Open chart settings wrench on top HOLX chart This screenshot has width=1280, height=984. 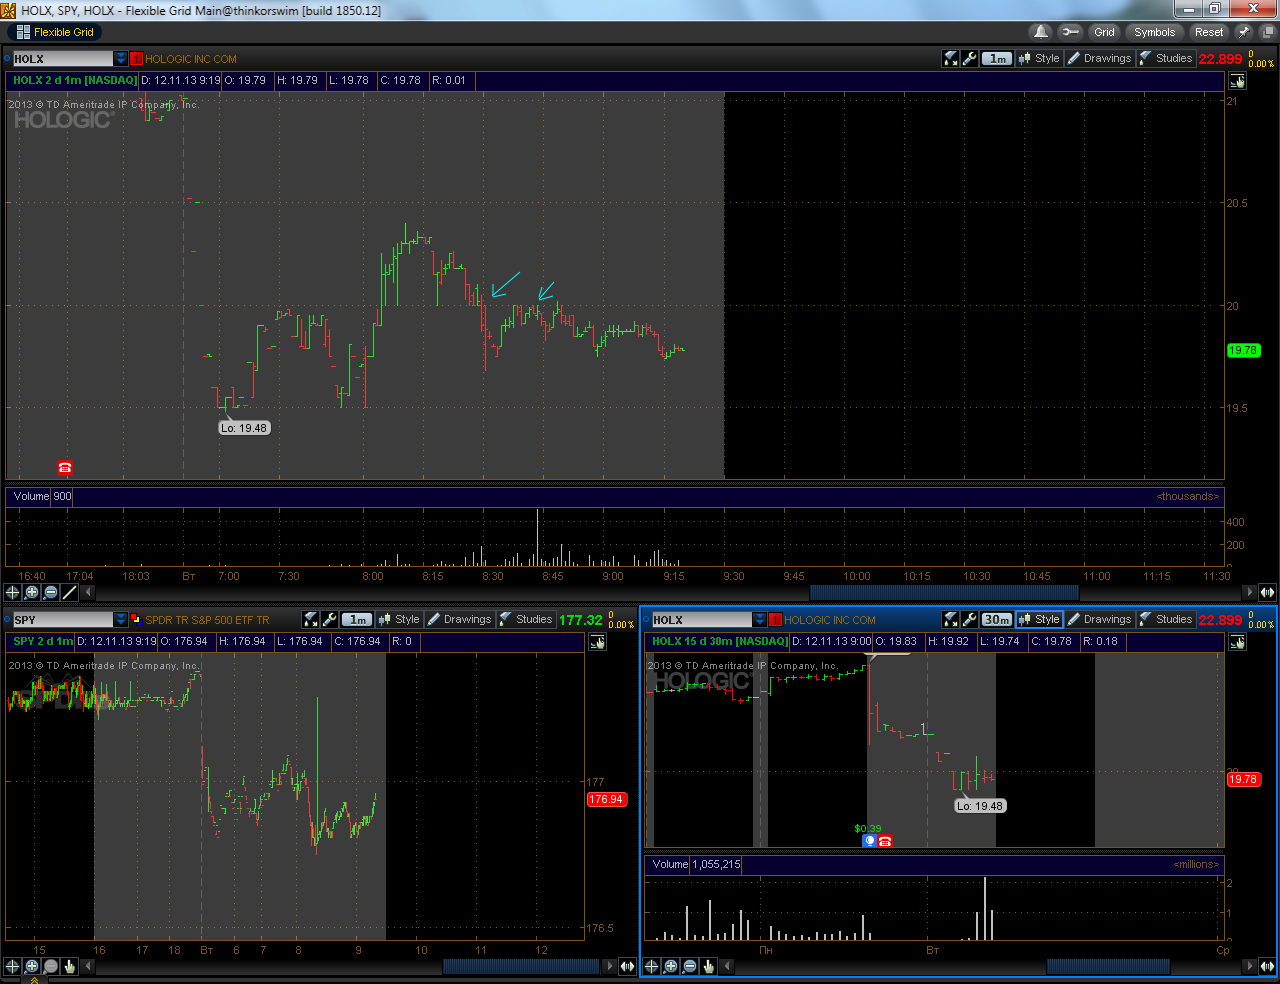[969, 58]
